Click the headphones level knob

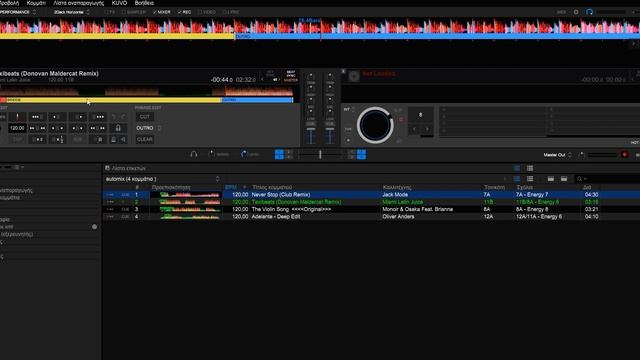(x=244, y=154)
